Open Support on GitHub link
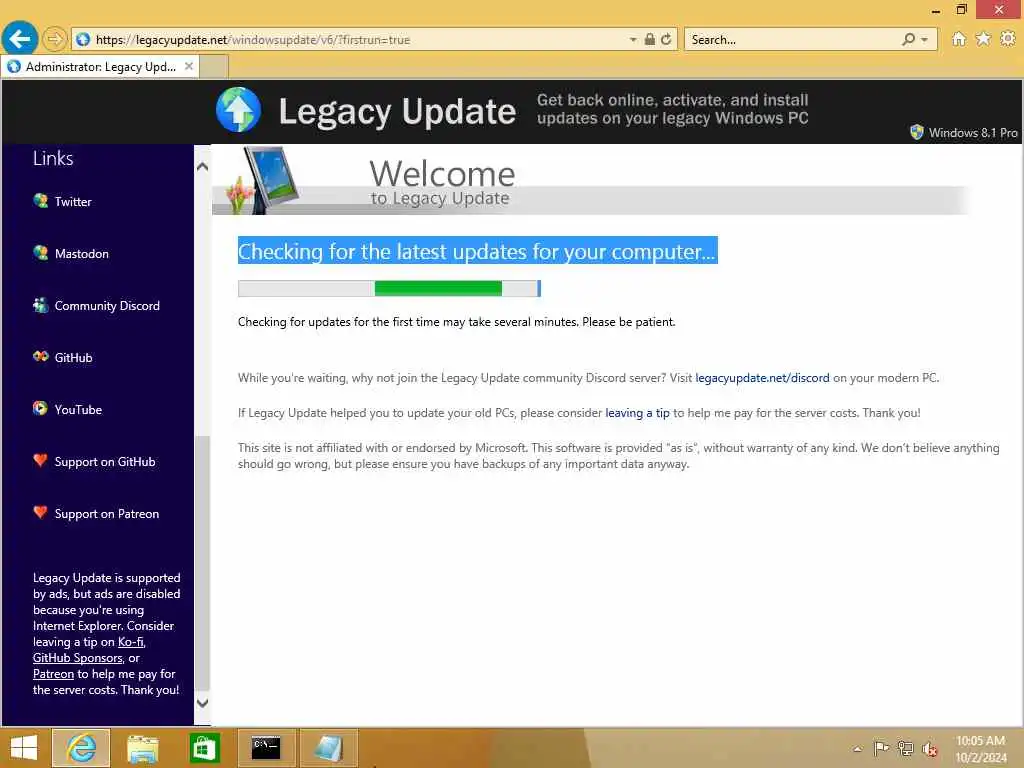This screenshot has height=768, width=1024. tap(105, 462)
